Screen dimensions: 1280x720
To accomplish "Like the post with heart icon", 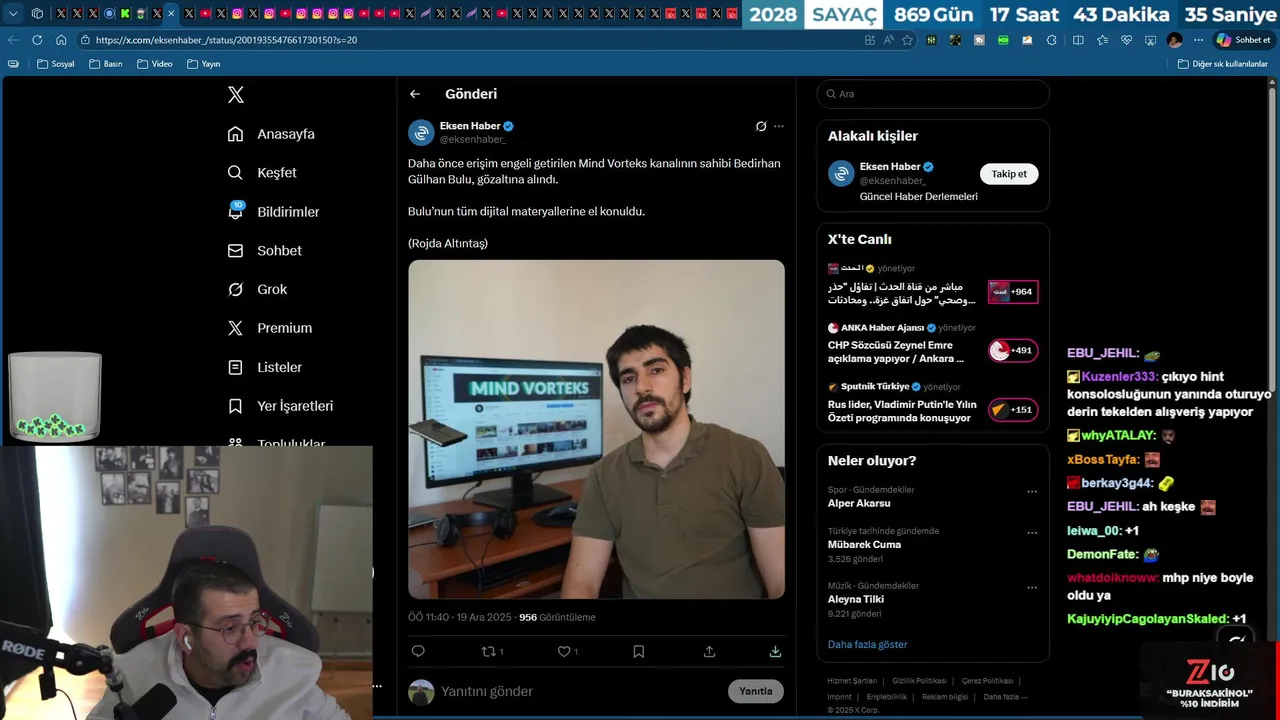I will tap(564, 651).
